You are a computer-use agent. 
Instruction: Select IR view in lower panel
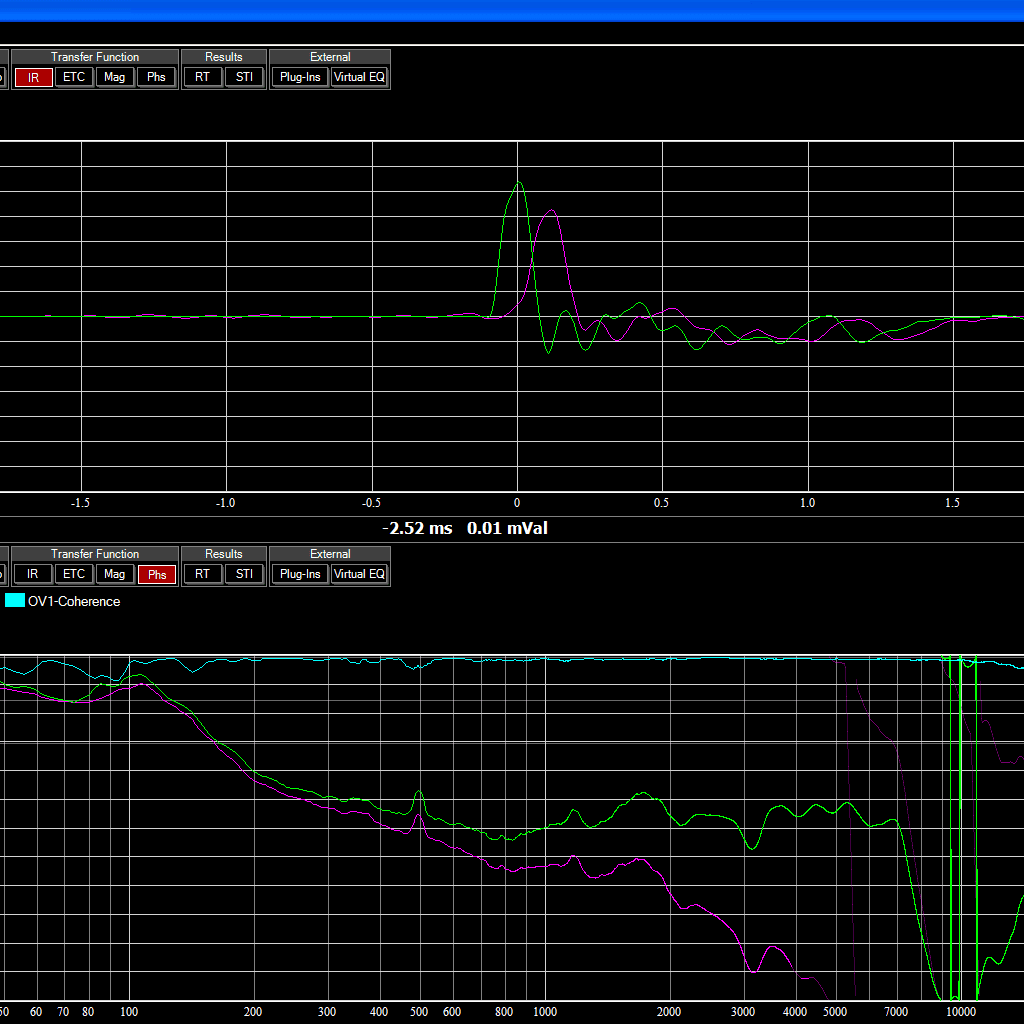tap(33, 574)
